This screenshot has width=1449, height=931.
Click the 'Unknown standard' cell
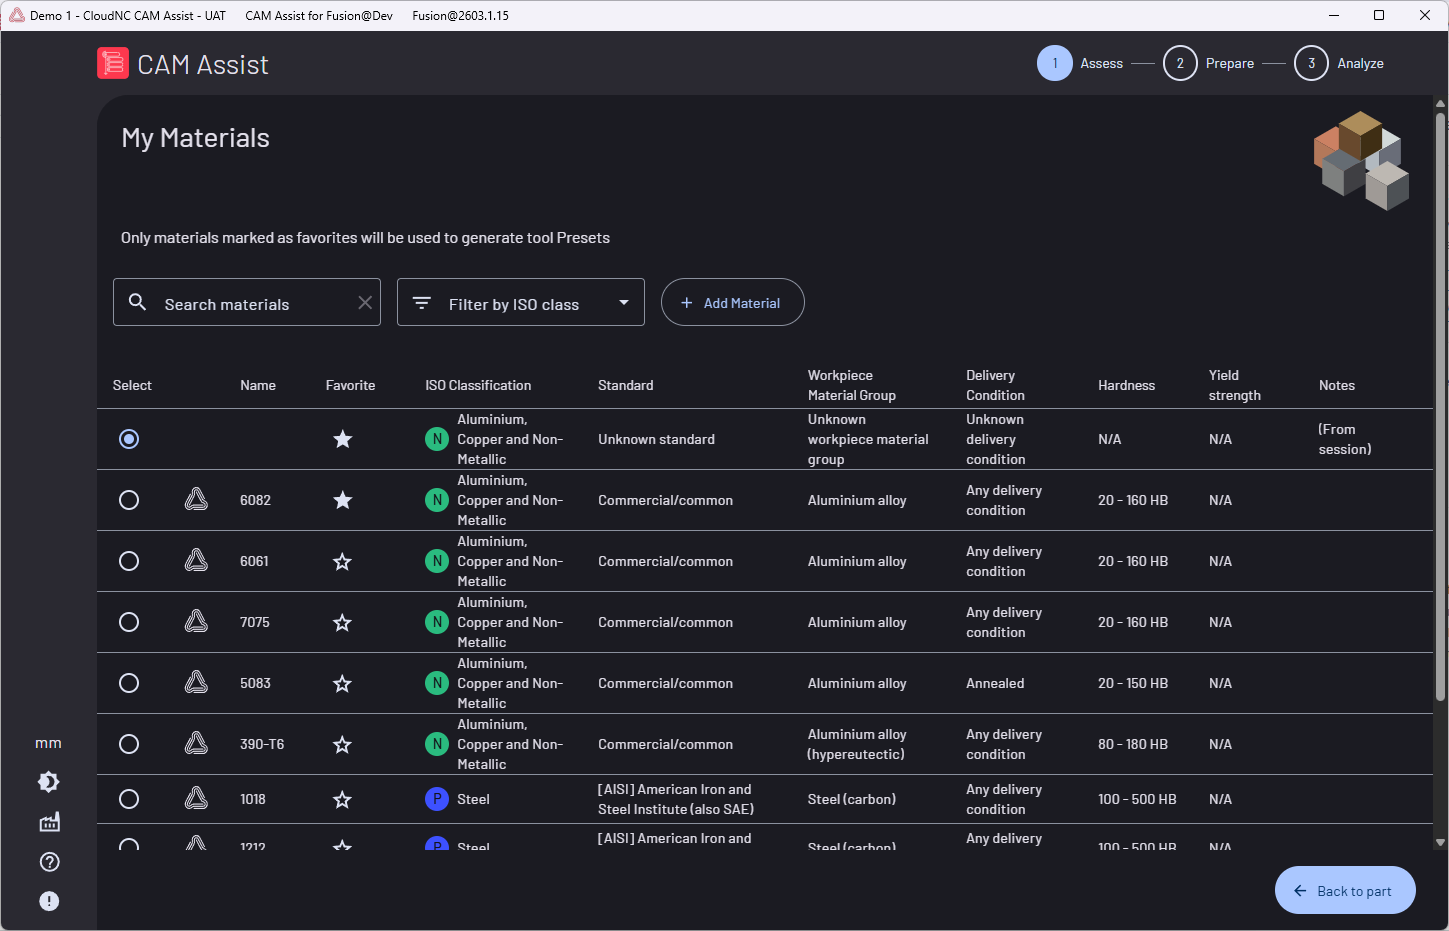[x=656, y=439]
